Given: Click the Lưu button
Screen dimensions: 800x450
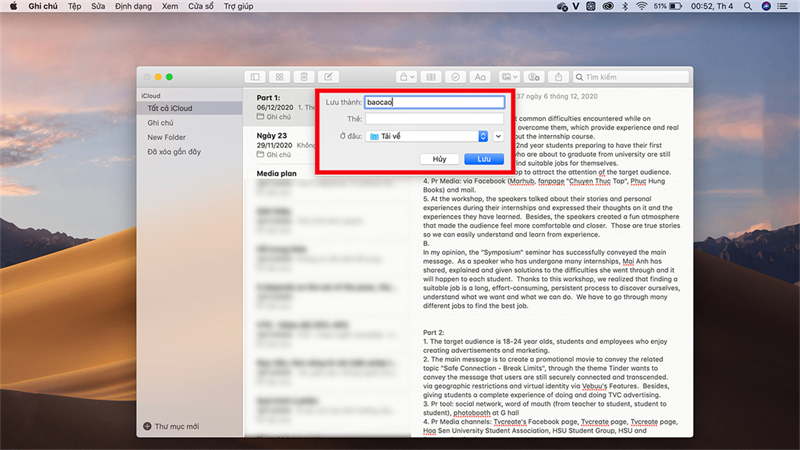Looking at the screenshot, I should click(x=483, y=159).
